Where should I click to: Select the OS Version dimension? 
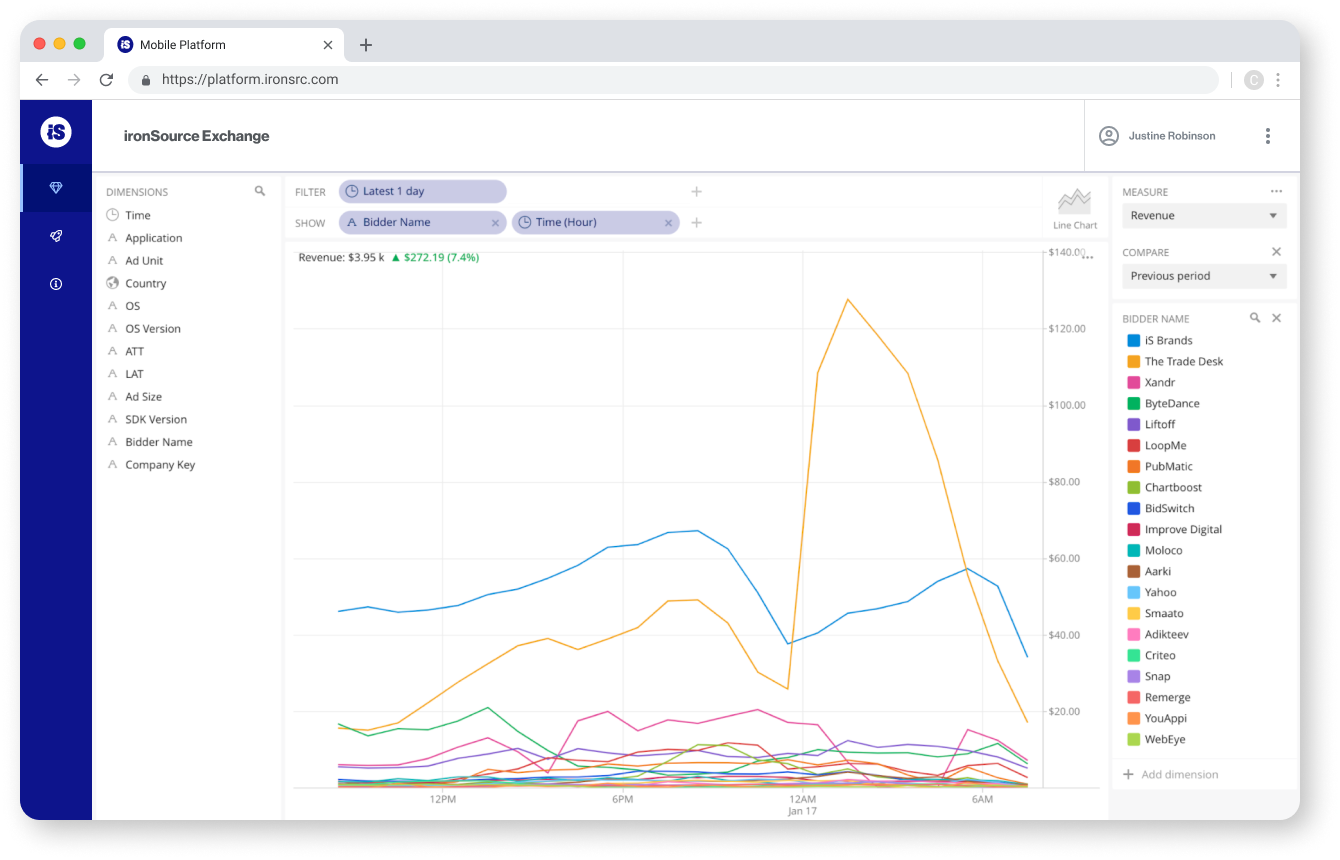tap(153, 329)
